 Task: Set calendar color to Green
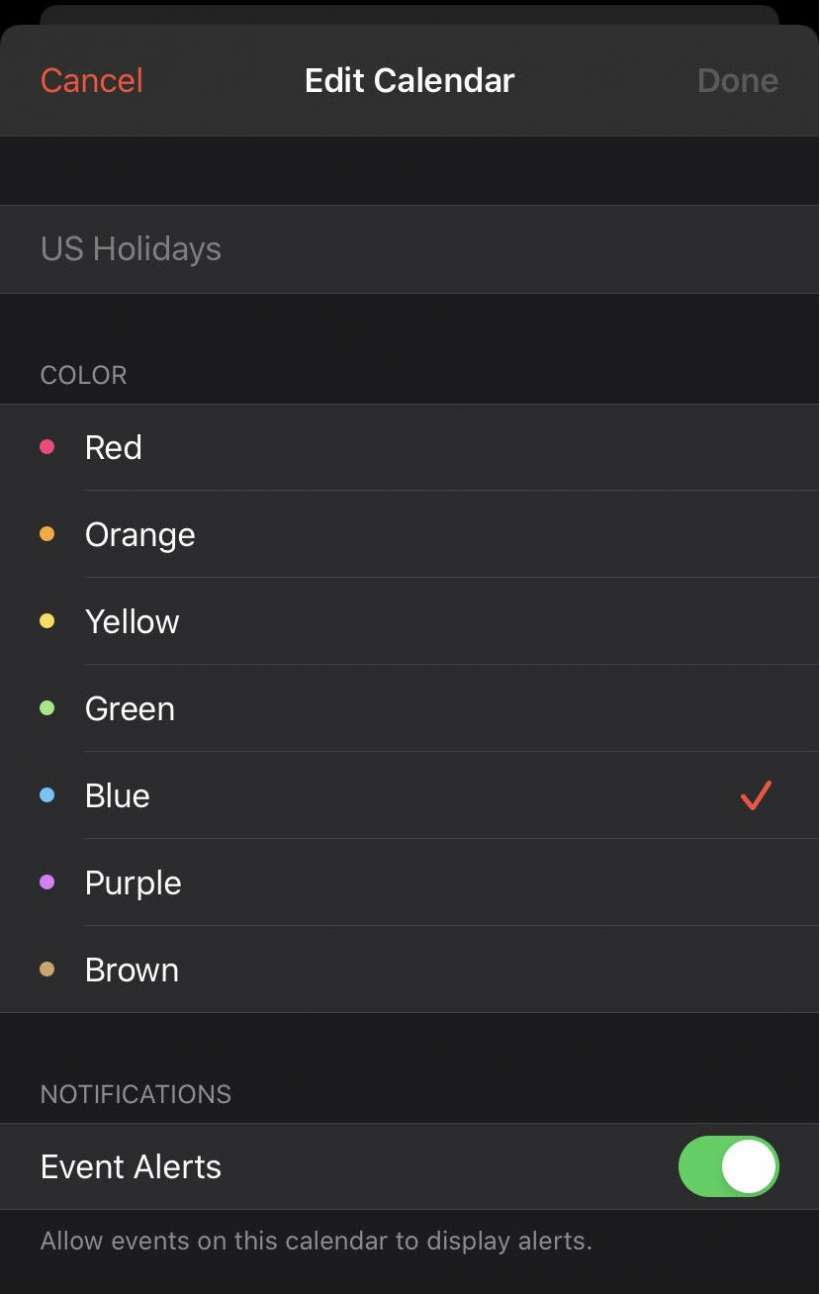coord(130,708)
